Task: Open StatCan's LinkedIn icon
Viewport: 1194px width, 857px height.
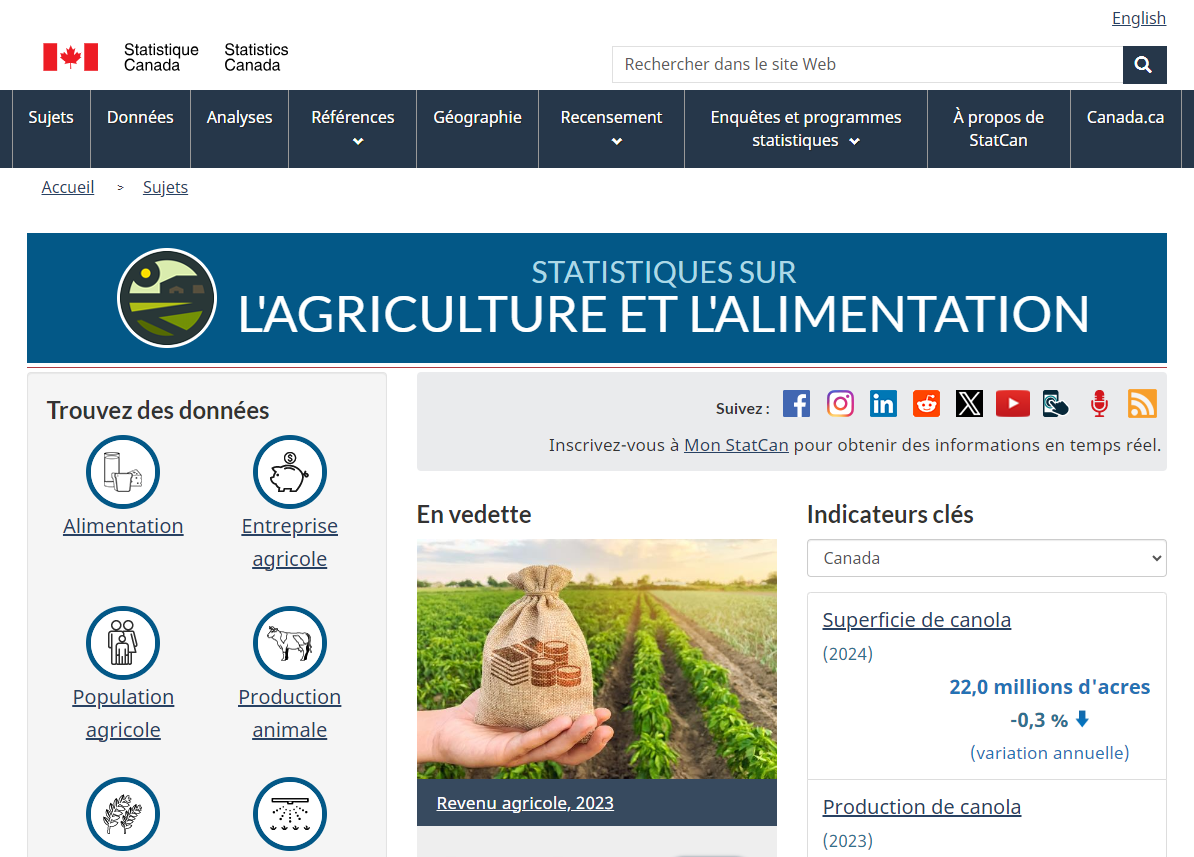Action: point(883,403)
